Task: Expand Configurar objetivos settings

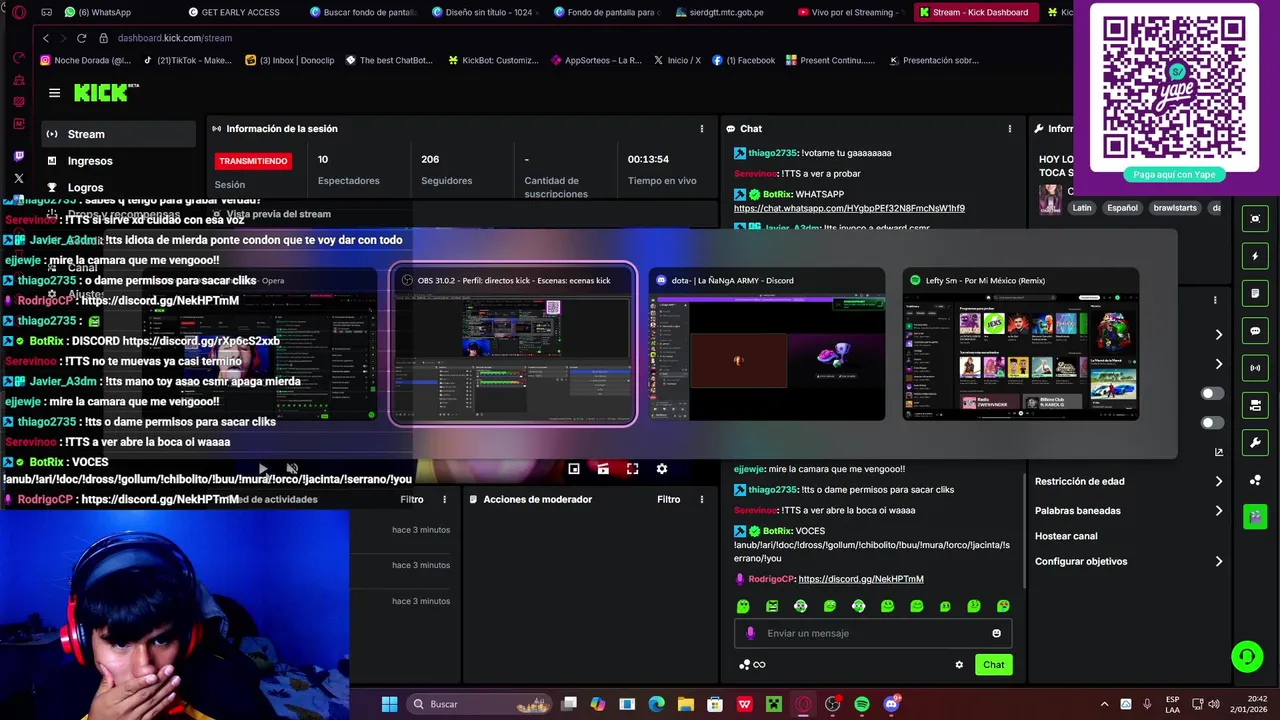Action: (x=1218, y=561)
